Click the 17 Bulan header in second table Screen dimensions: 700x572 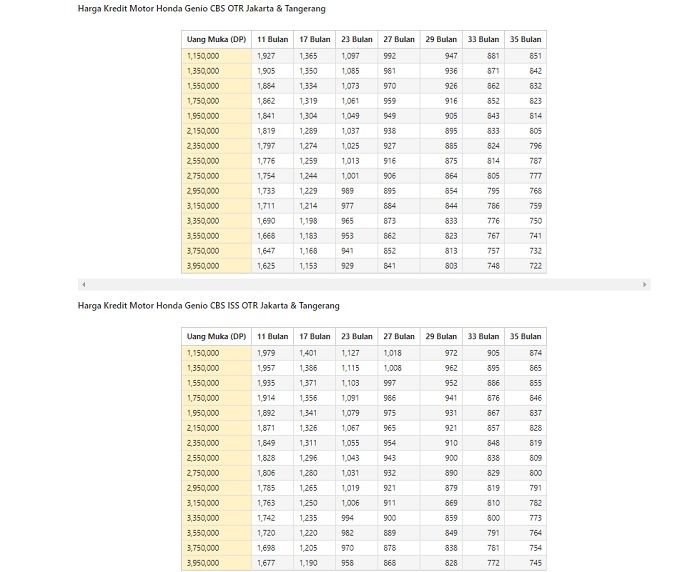pos(315,336)
